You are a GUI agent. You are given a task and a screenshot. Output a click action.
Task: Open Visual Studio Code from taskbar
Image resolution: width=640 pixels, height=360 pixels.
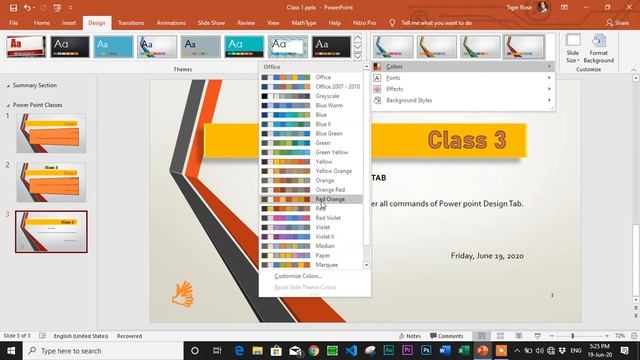[x=351, y=351]
